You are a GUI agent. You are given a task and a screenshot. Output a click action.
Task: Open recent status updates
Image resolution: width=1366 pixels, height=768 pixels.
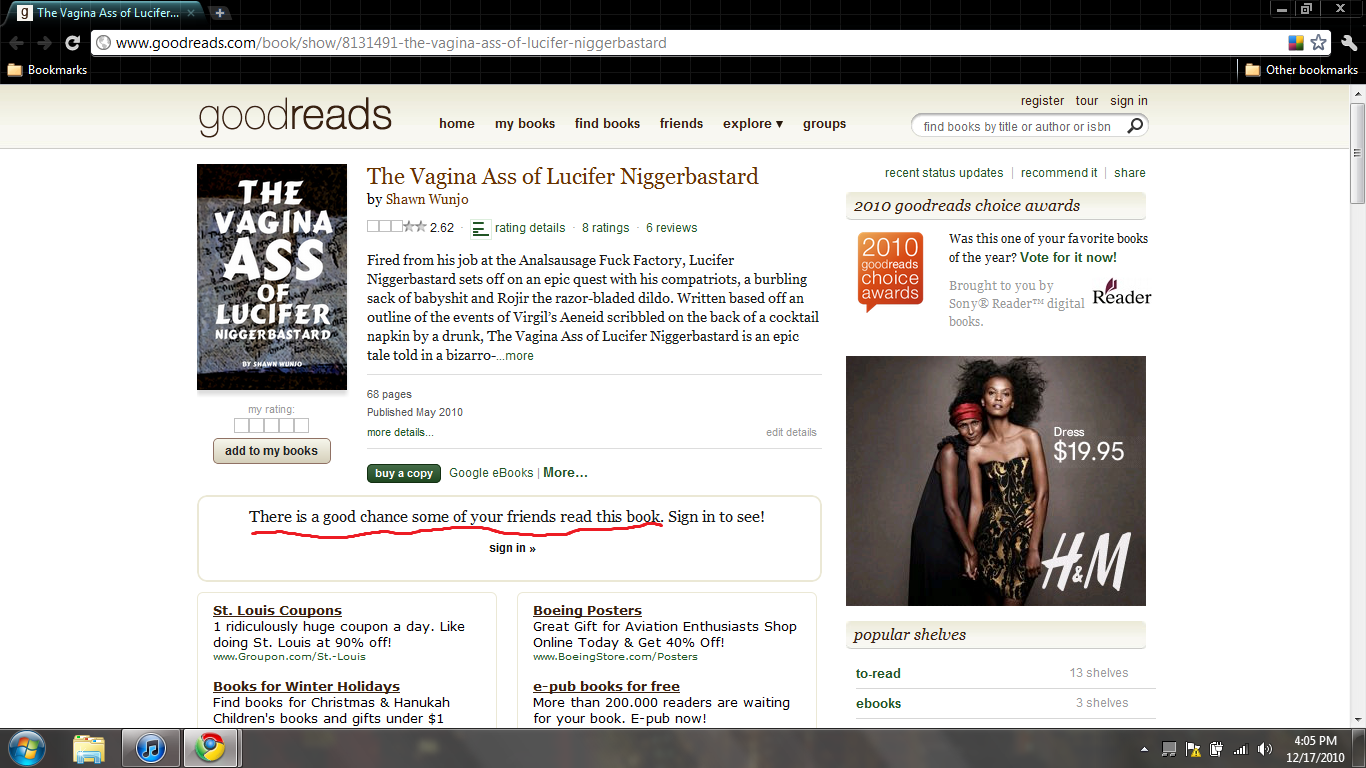tap(944, 173)
